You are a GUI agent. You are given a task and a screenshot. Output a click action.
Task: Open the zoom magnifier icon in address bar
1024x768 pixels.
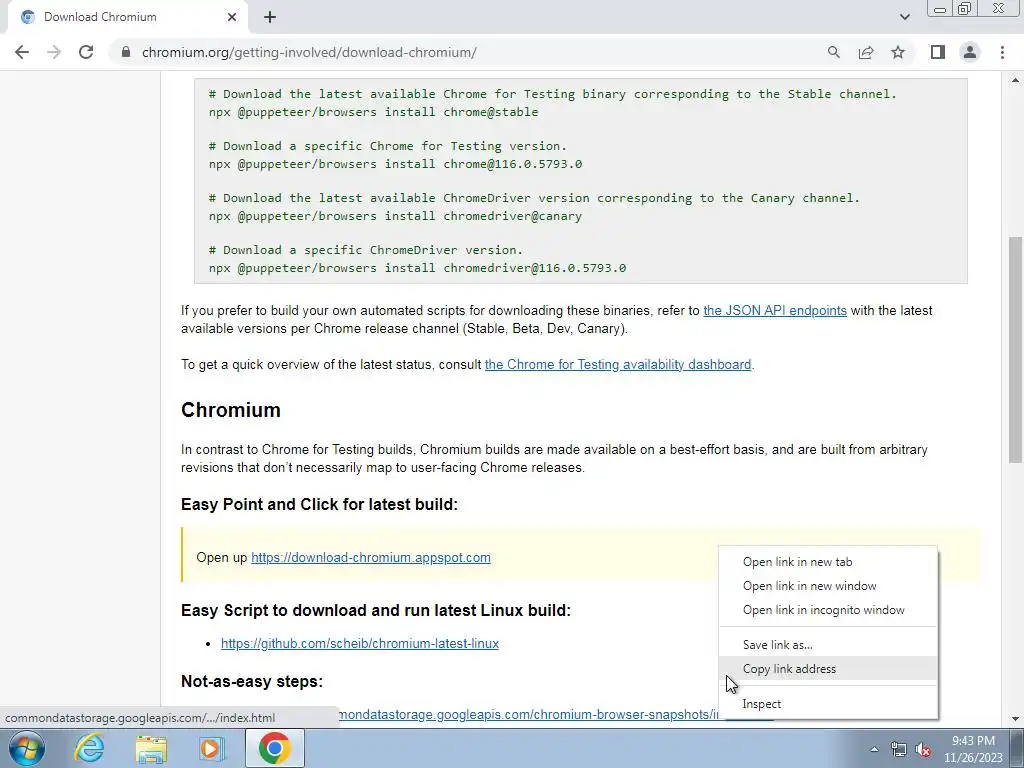pyautogui.click(x=833, y=52)
